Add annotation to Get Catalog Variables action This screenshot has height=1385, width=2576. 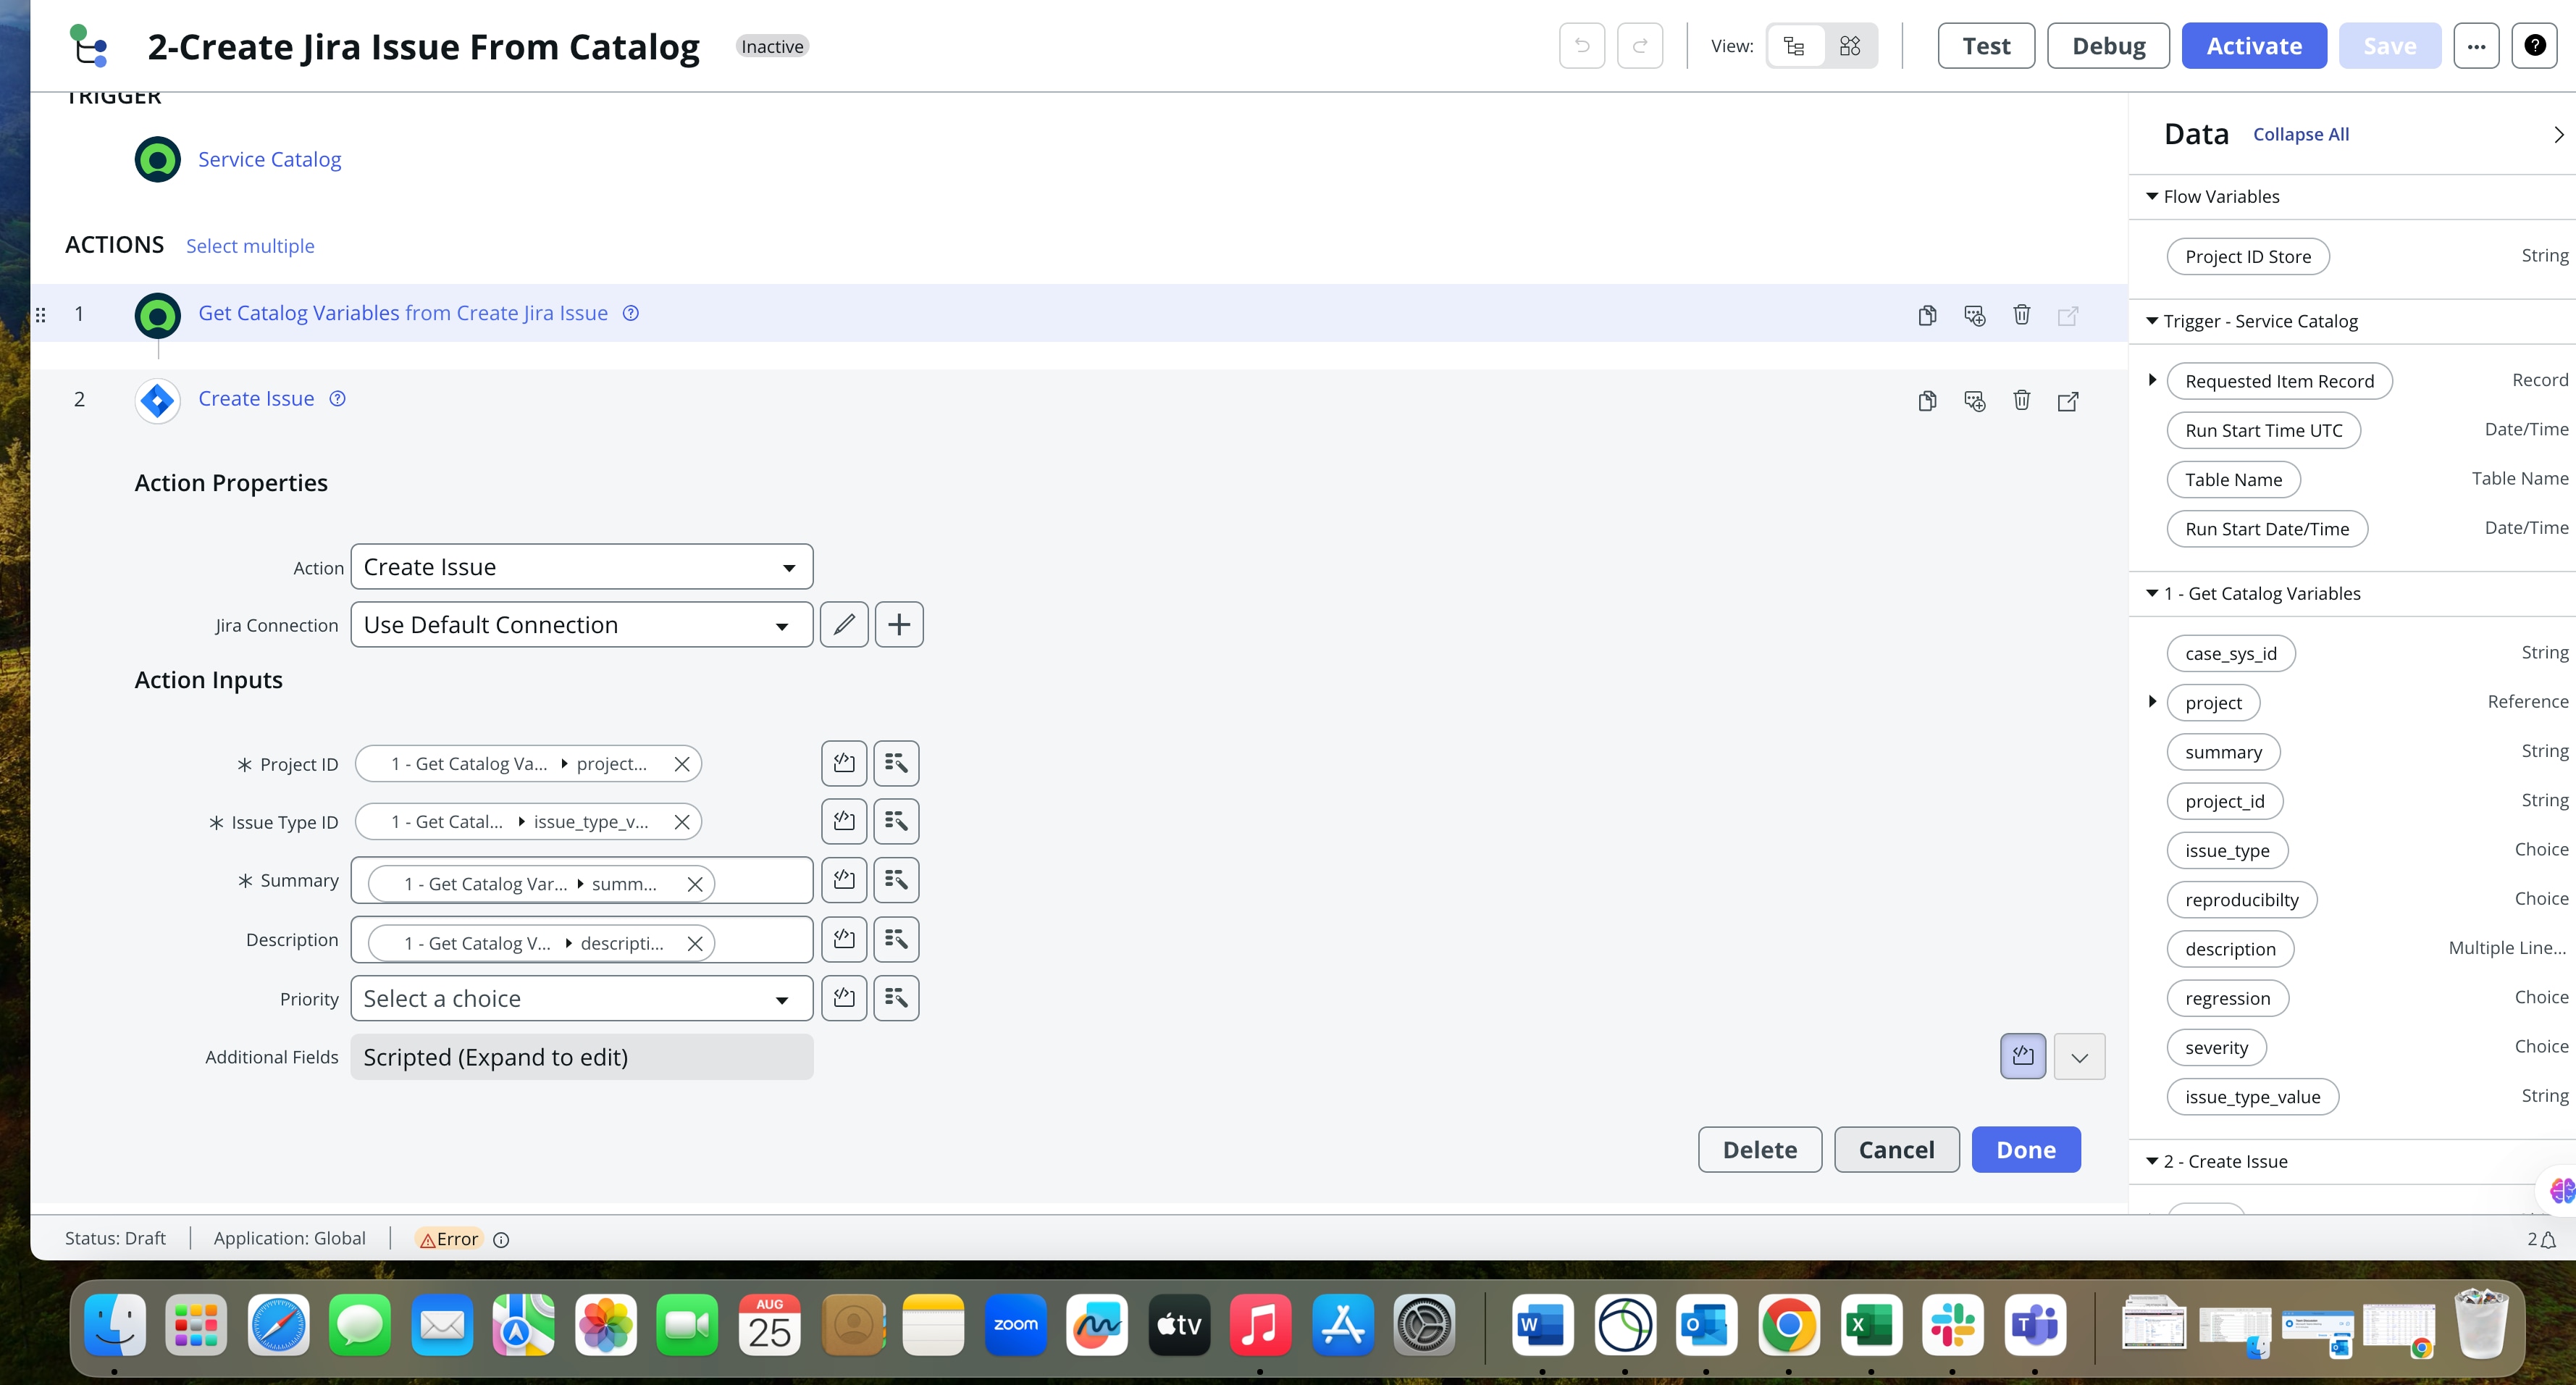[1974, 315]
